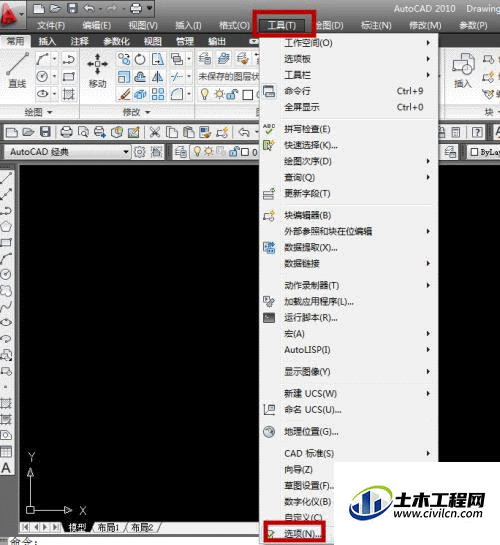Expand the 动作录制器(T) submenu
Image resolution: width=500 pixels, height=545 pixels.
(x=349, y=285)
